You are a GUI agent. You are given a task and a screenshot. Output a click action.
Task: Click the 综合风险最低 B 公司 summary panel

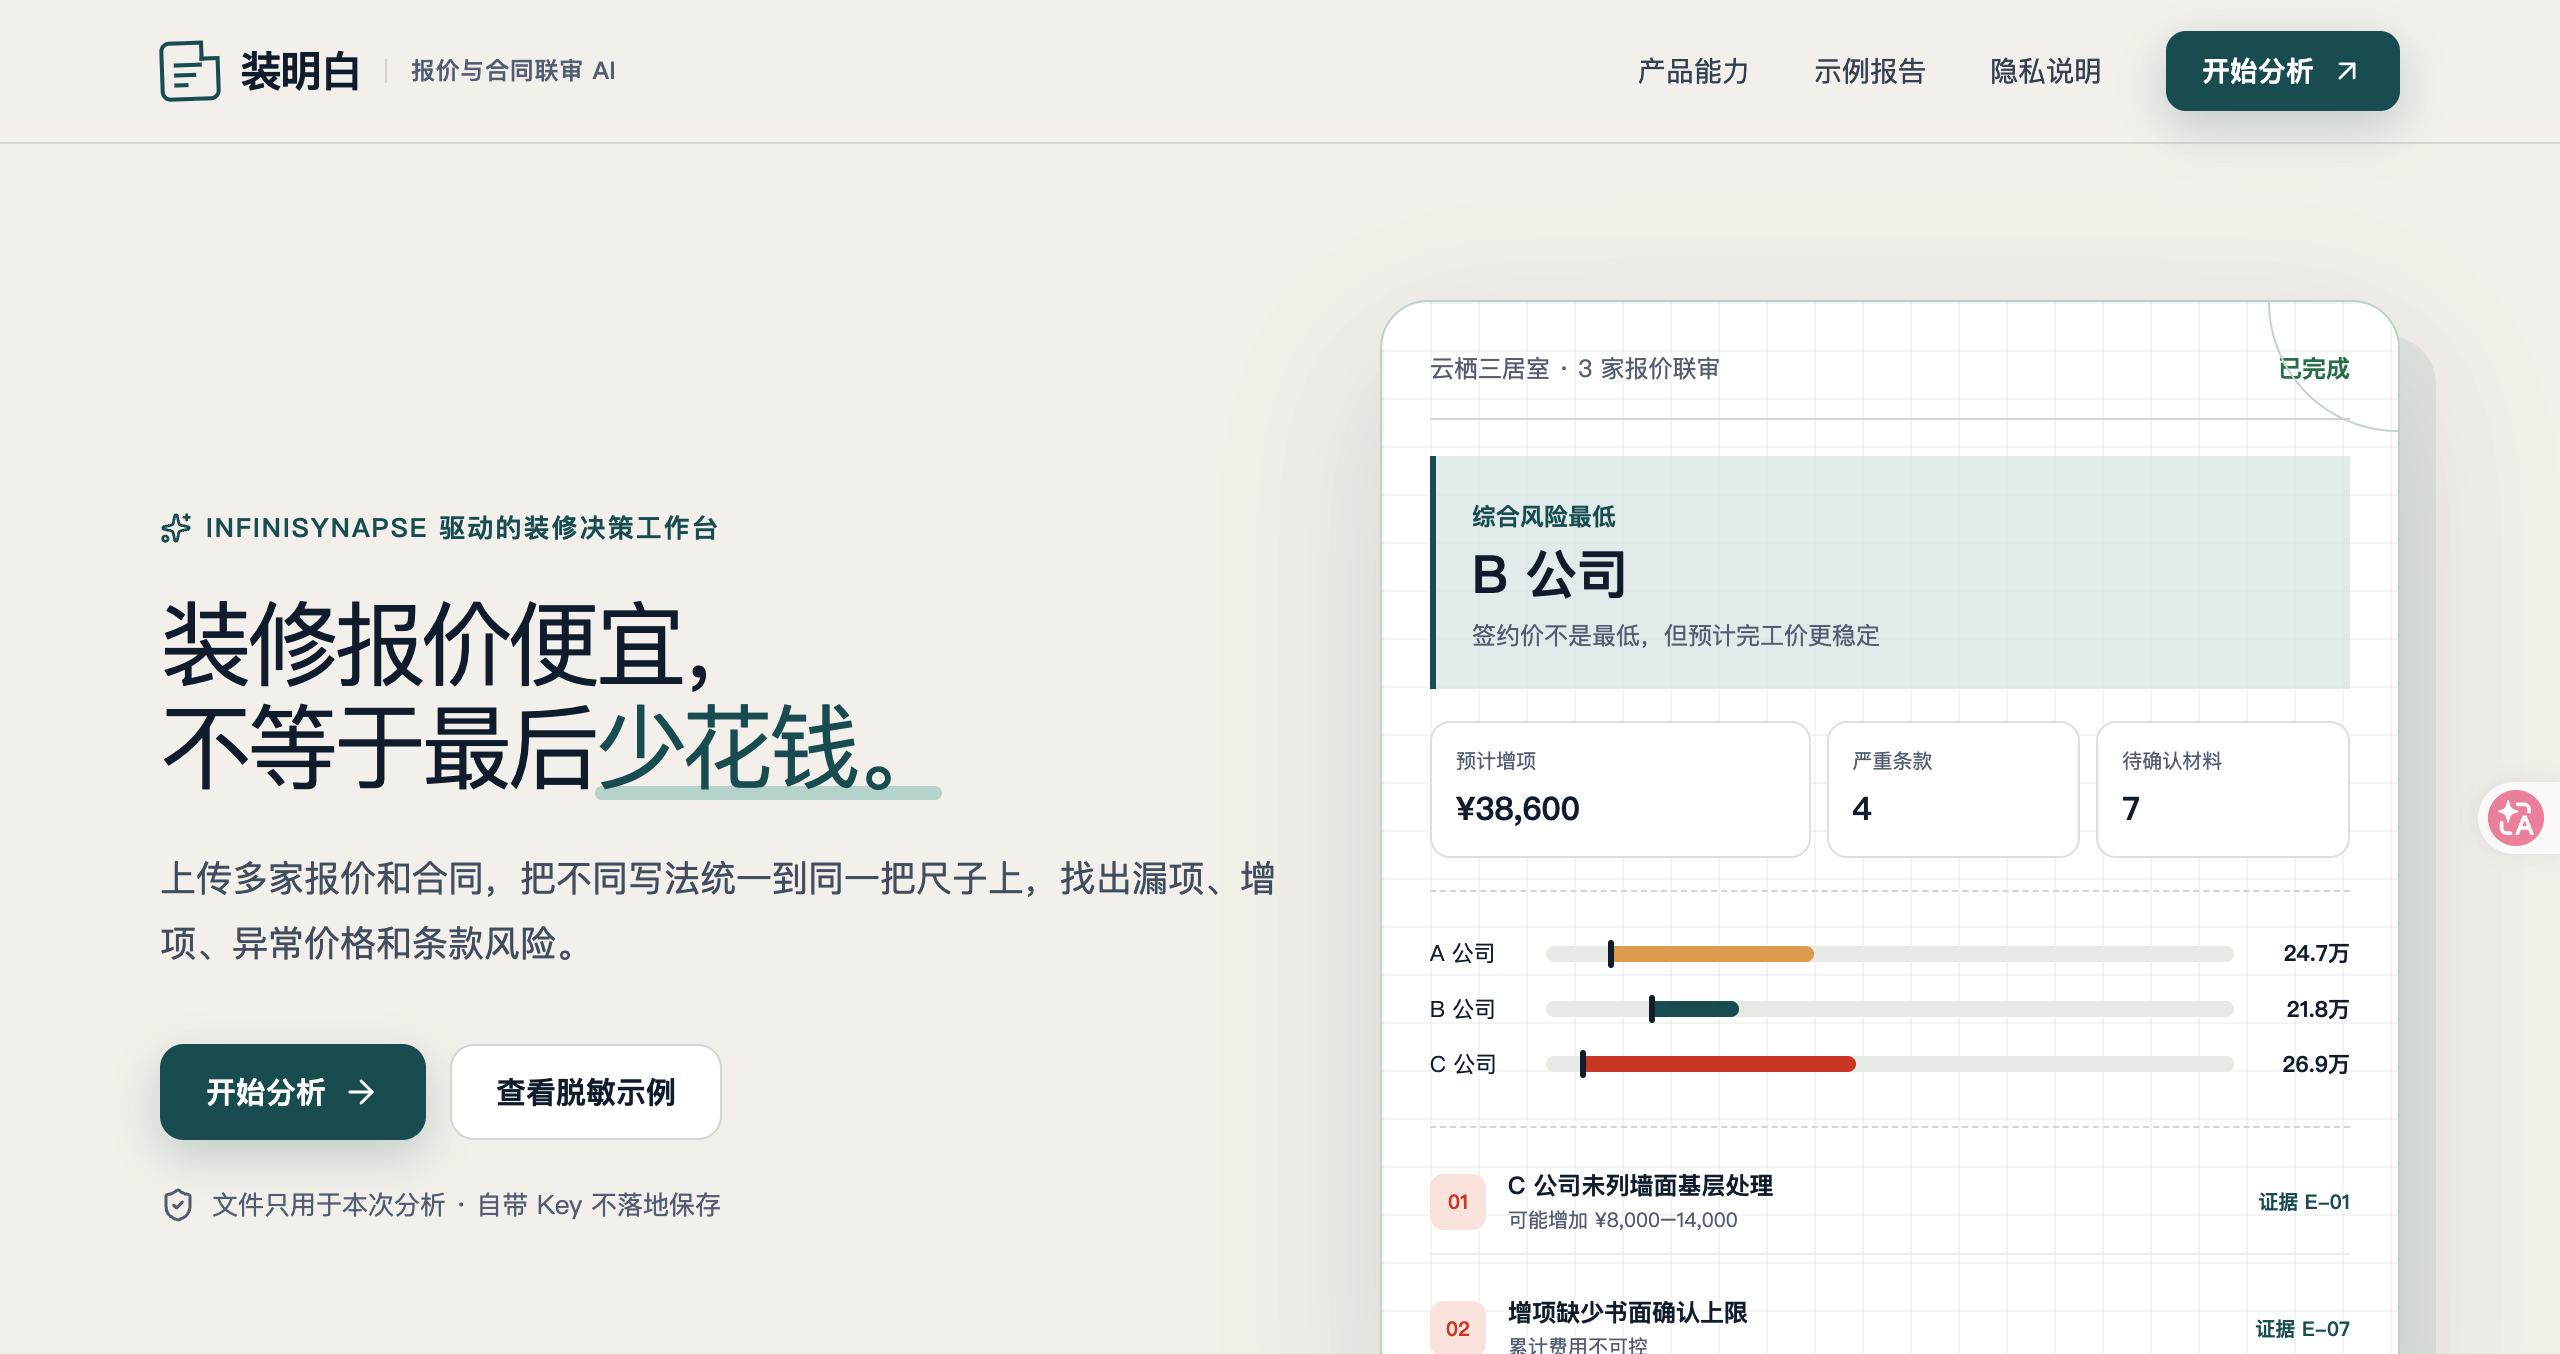1890,572
